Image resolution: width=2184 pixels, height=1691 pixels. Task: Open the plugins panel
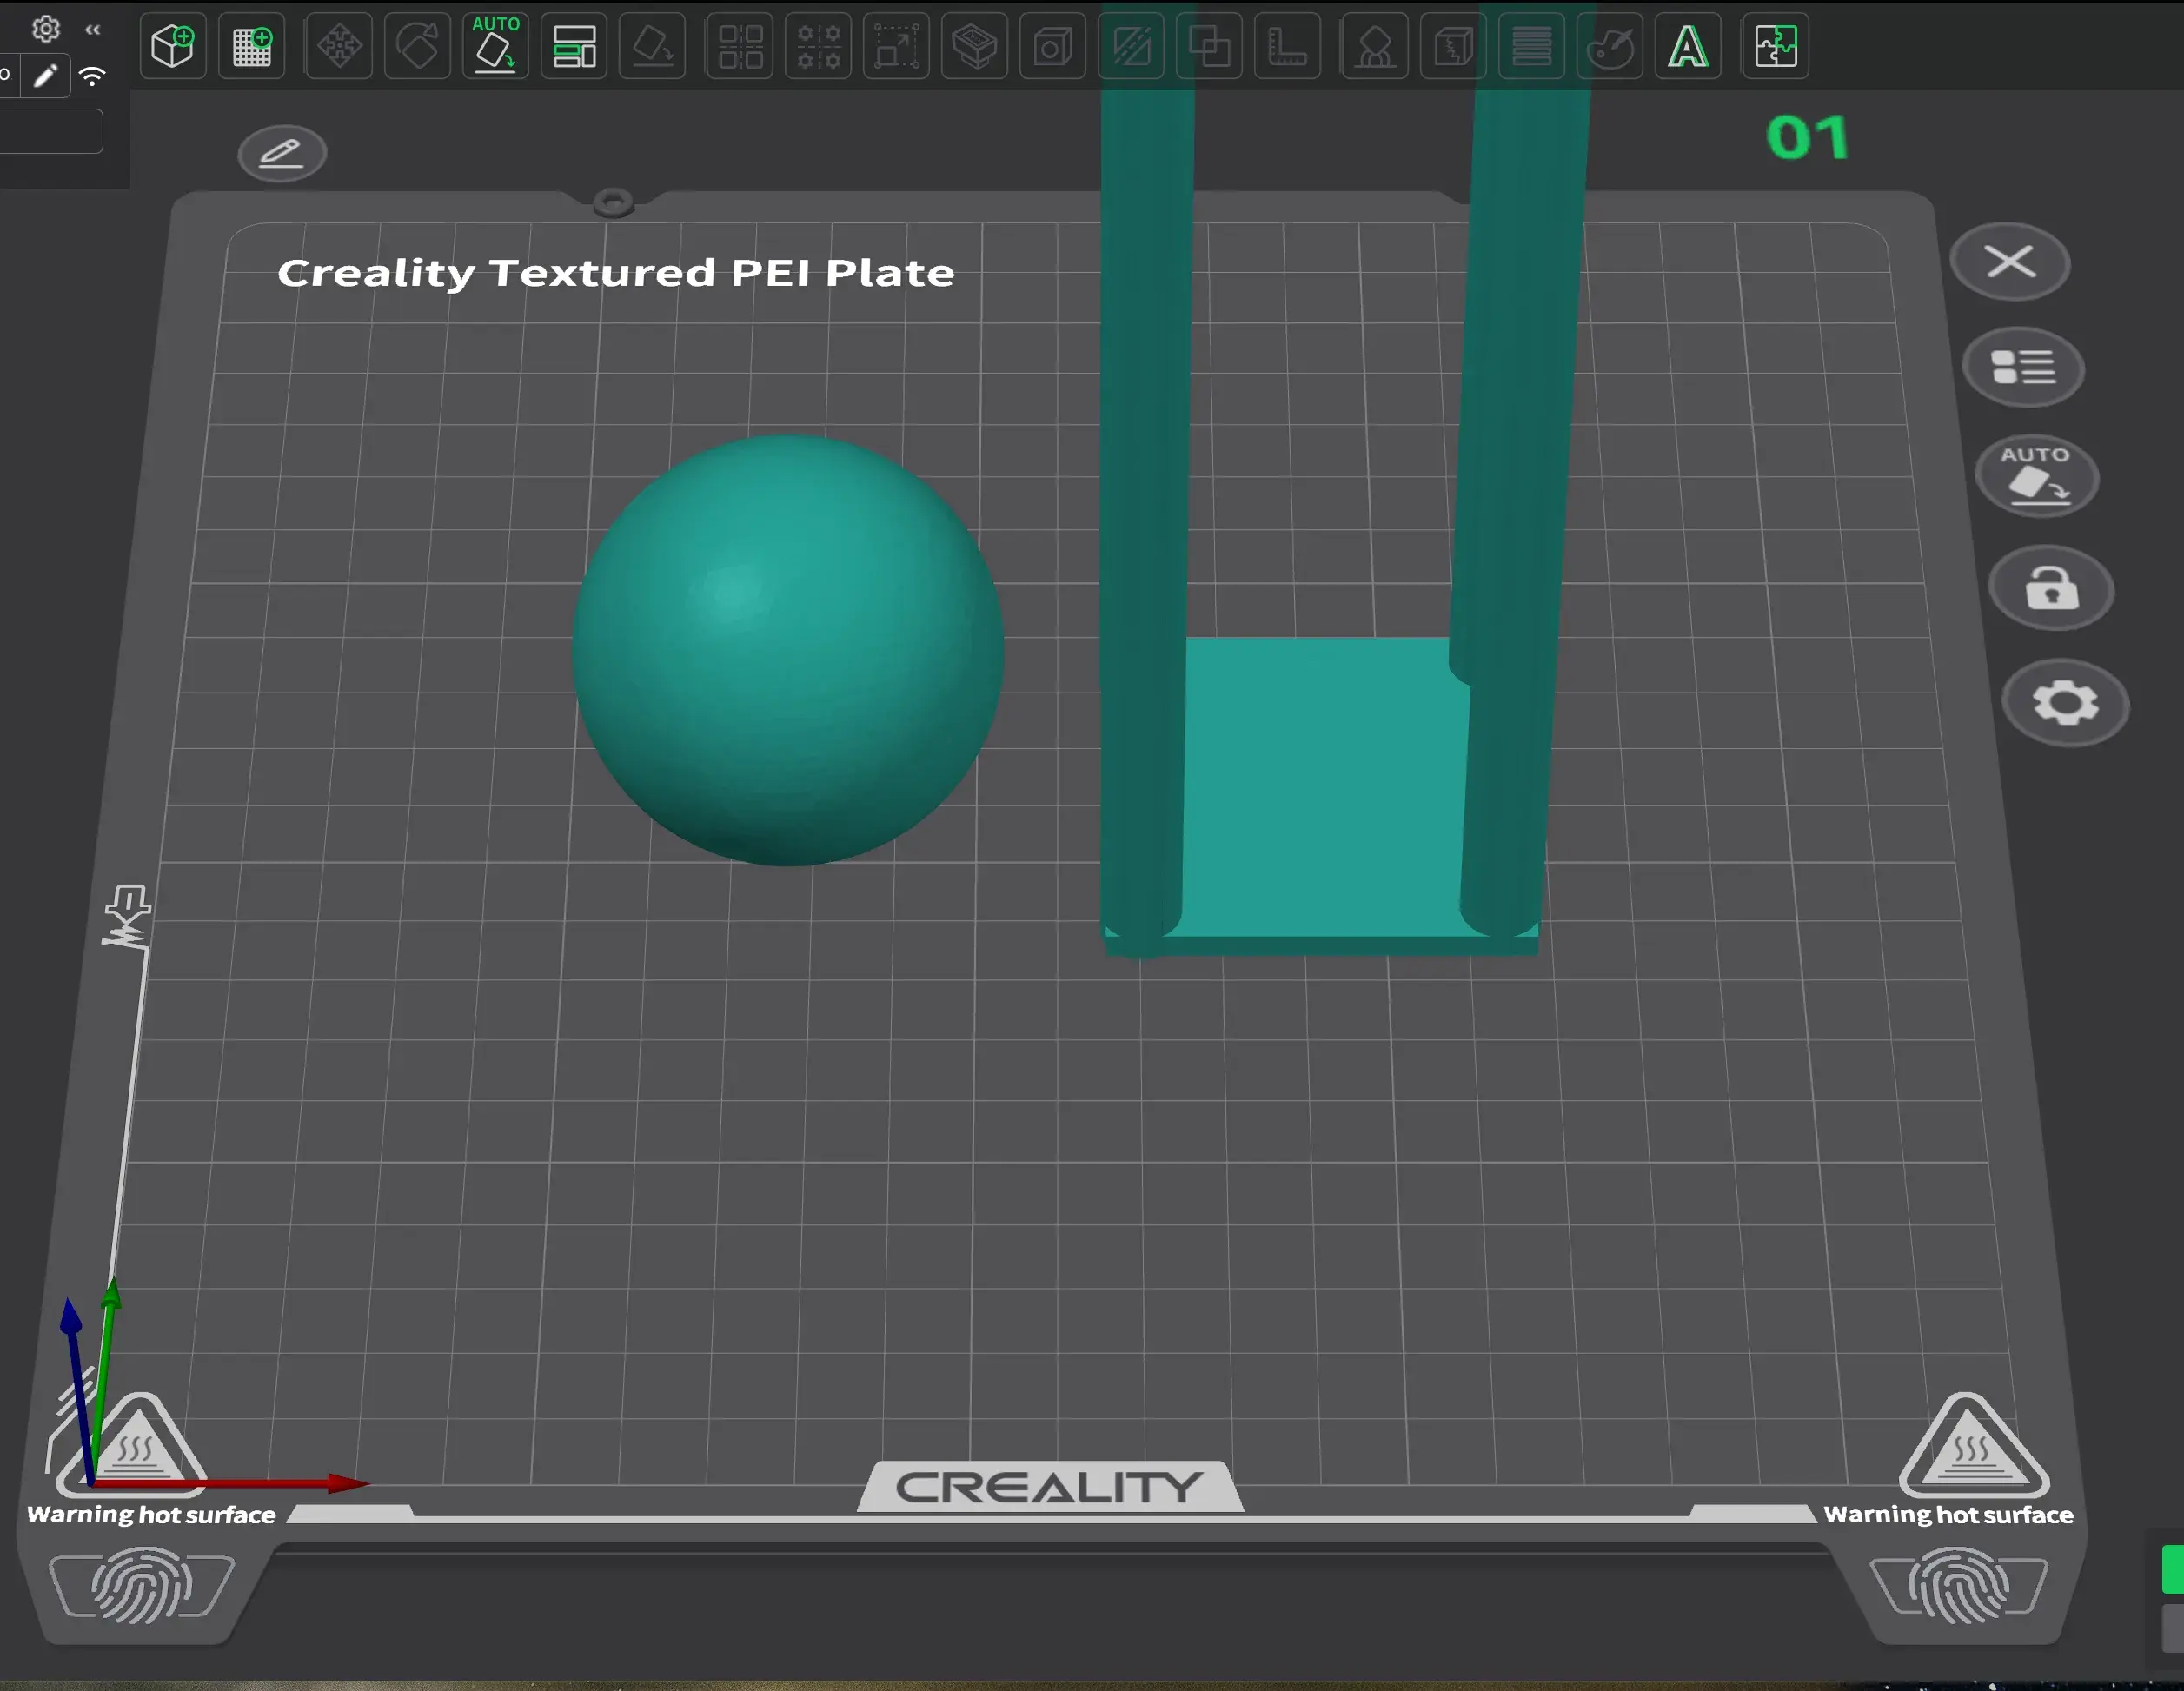[1776, 45]
